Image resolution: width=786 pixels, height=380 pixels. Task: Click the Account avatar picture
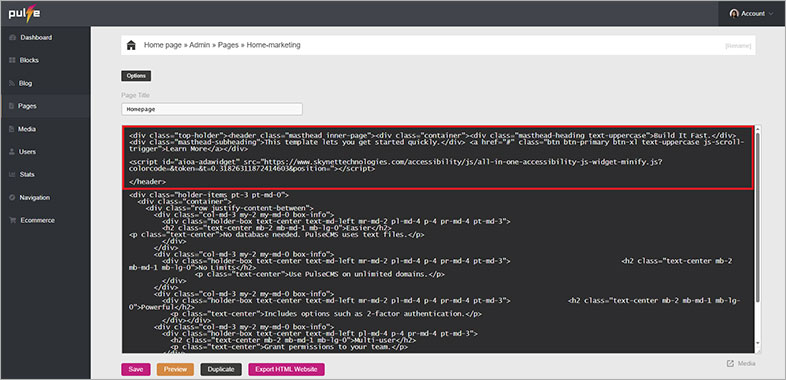click(734, 14)
